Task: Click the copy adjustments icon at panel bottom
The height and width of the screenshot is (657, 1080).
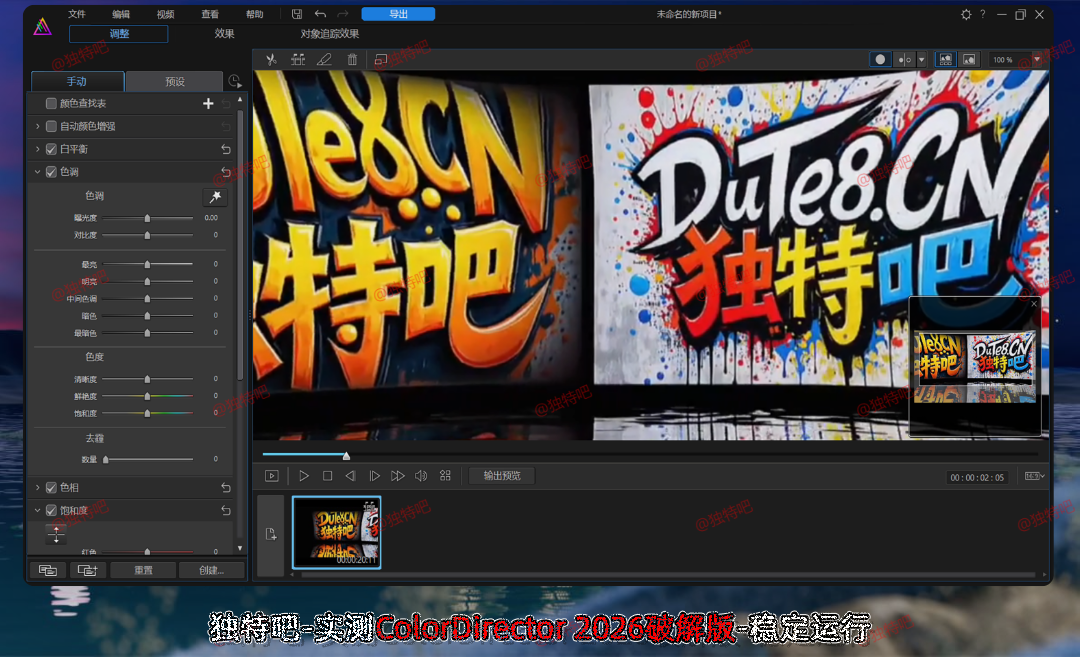Action: 48,570
